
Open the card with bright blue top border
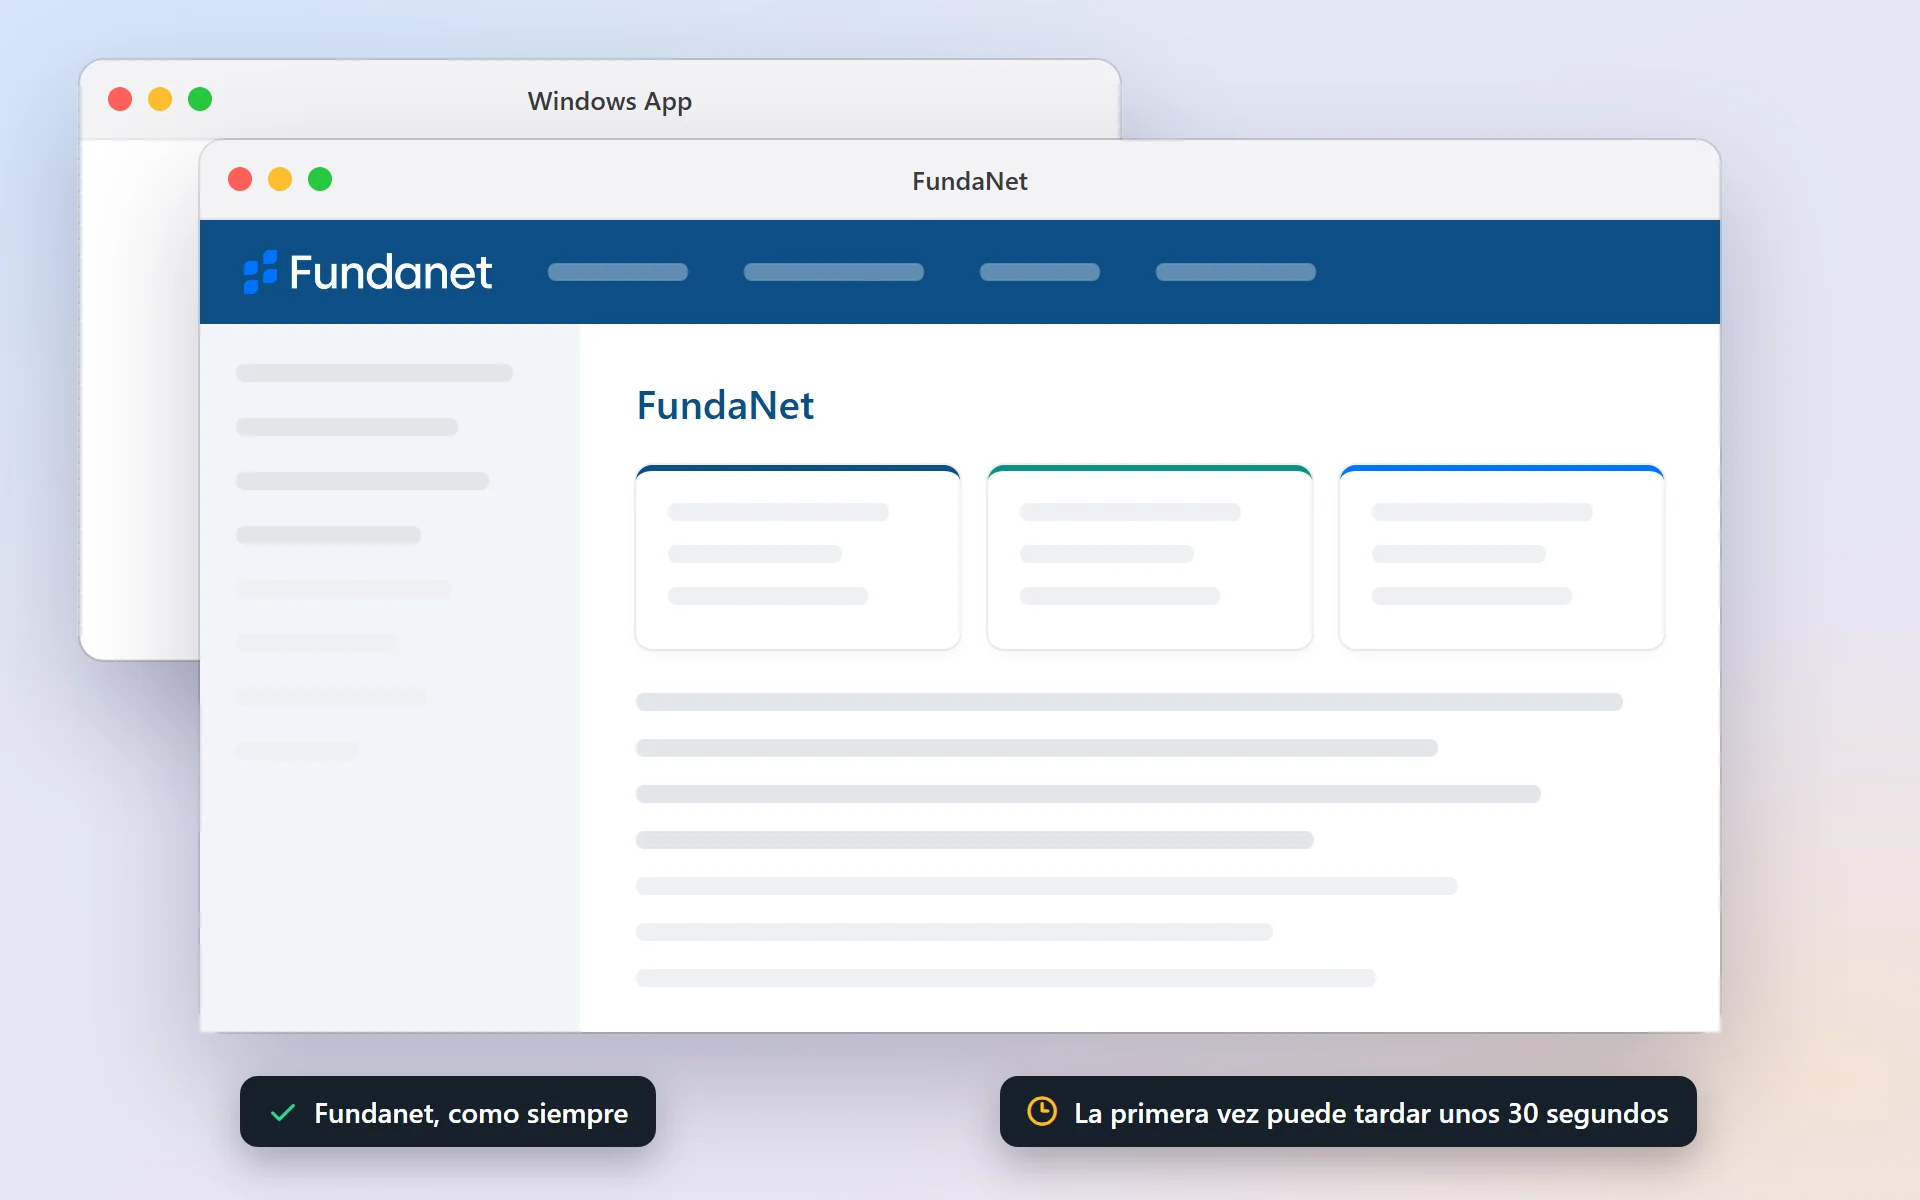click(x=1502, y=557)
